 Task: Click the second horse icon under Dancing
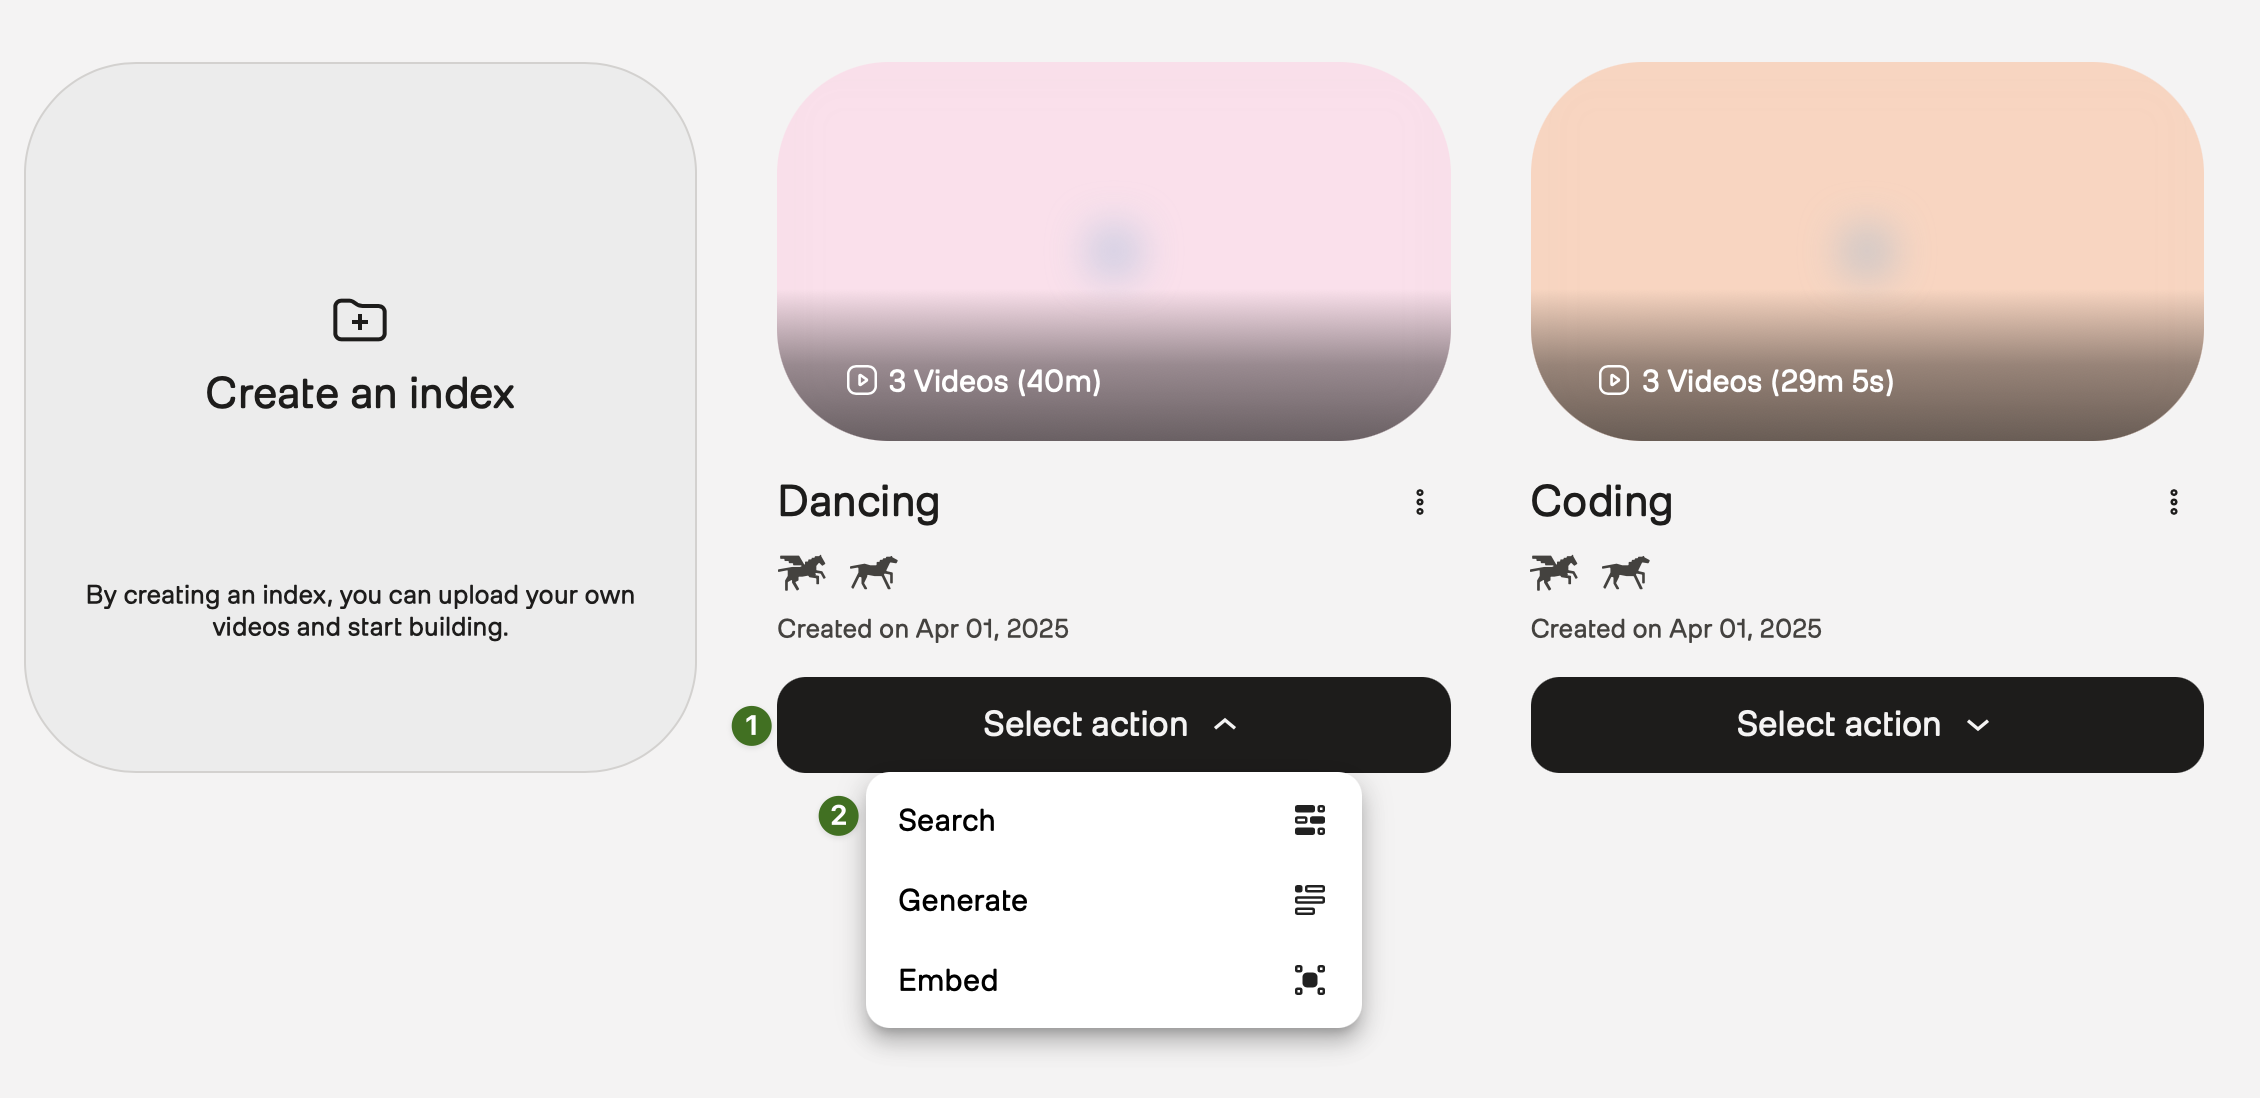[x=874, y=572]
